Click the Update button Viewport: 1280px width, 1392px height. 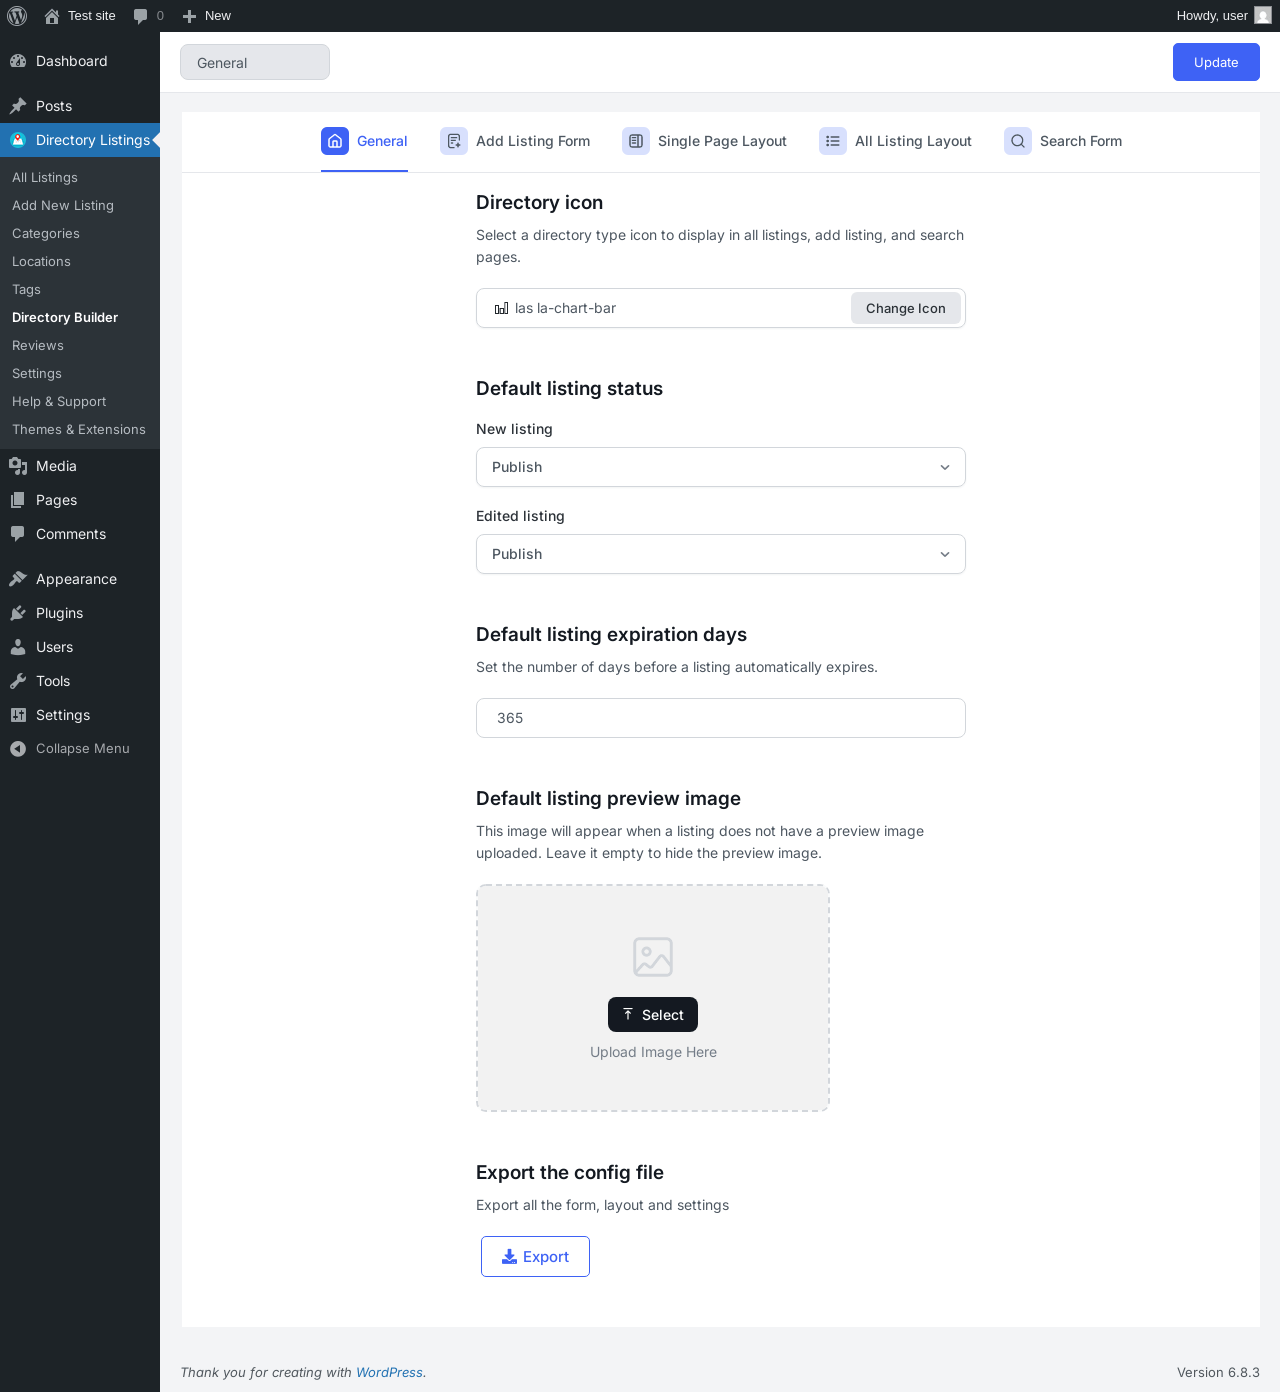[1216, 62]
